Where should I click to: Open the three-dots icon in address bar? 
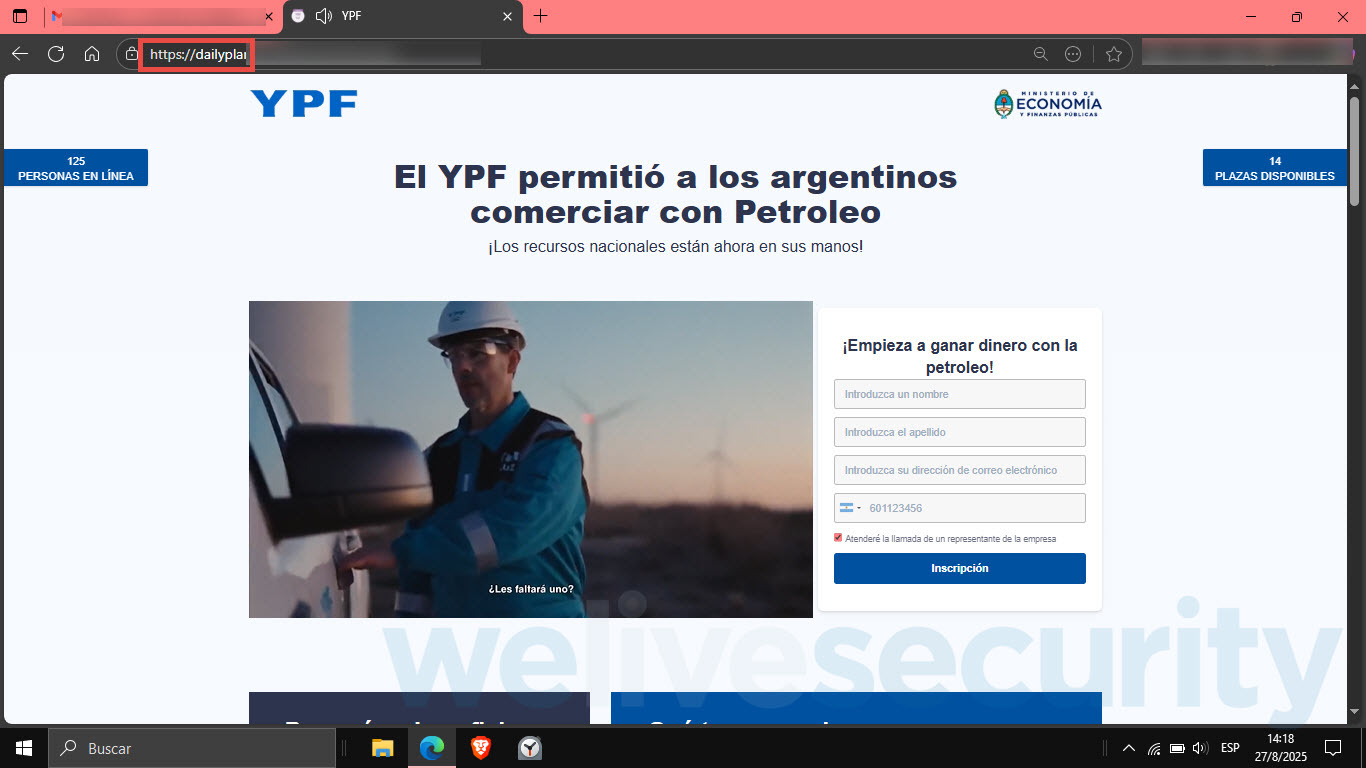(x=1073, y=54)
